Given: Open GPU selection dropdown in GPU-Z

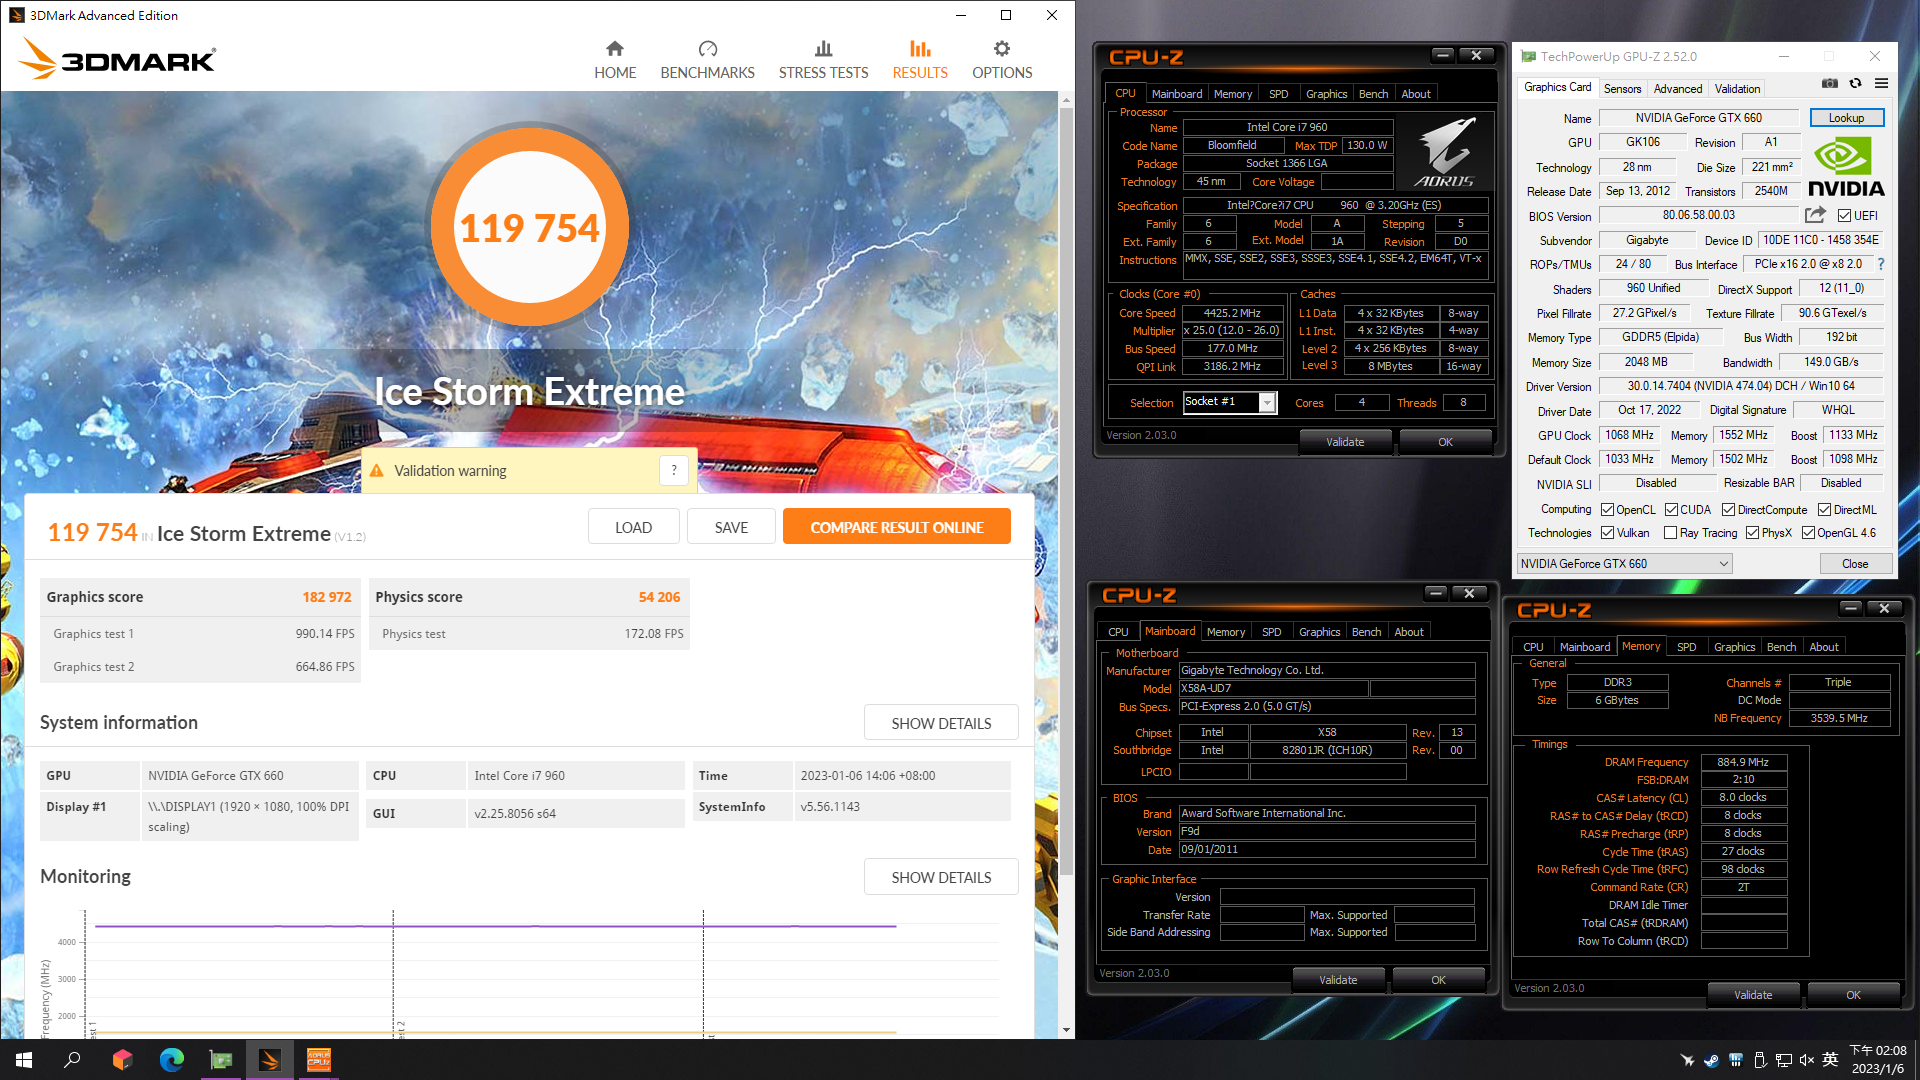Looking at the screenshot, I should coord(1624,564).
